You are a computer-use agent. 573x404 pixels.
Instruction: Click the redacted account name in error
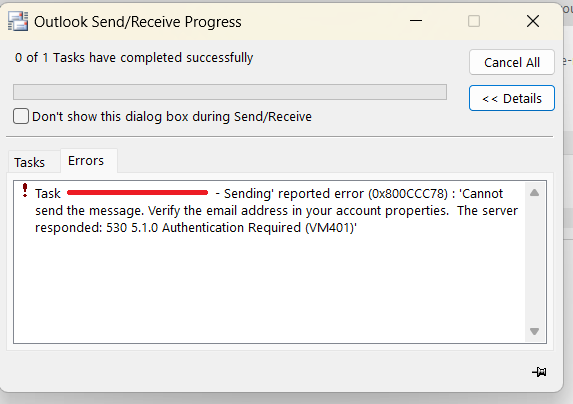pos(137,193)
